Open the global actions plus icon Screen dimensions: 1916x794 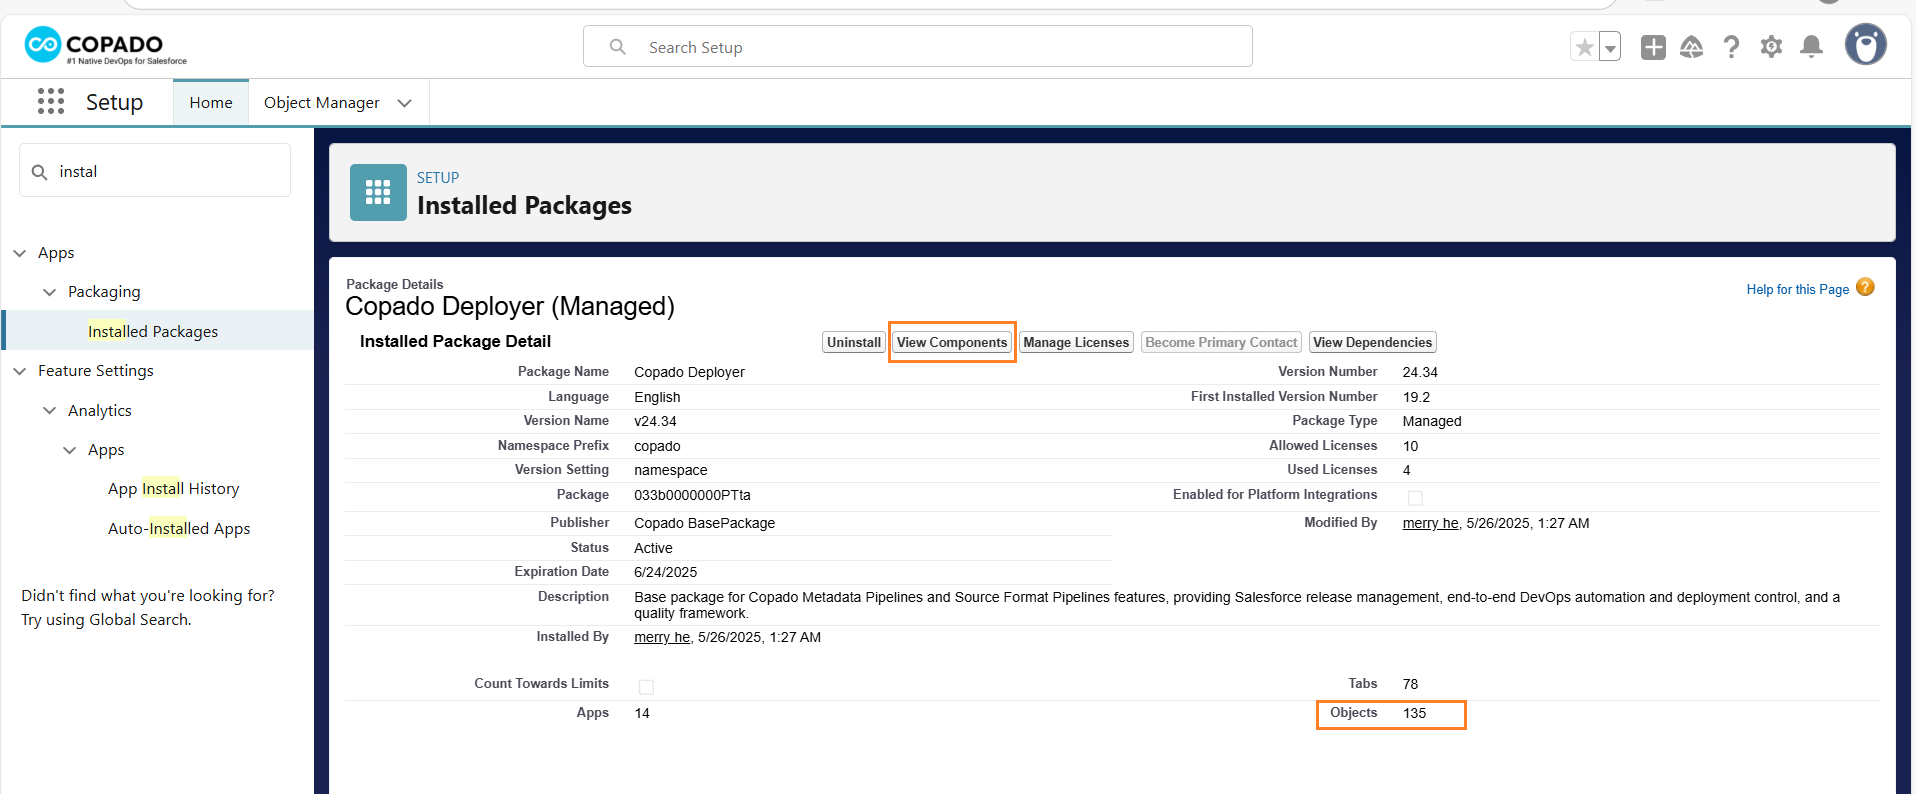pyautogui.click(x=1653, y=47)
